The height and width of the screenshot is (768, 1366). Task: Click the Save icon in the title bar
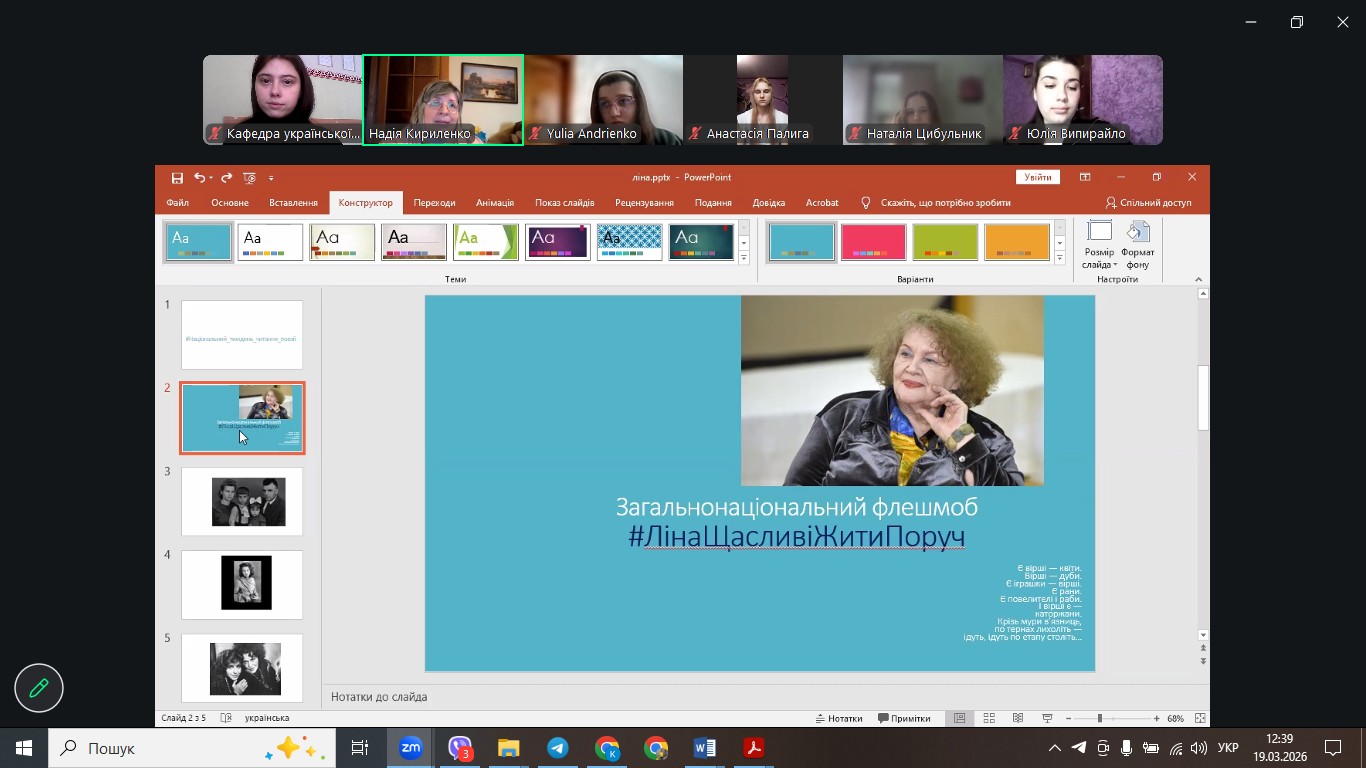point(177,178)
